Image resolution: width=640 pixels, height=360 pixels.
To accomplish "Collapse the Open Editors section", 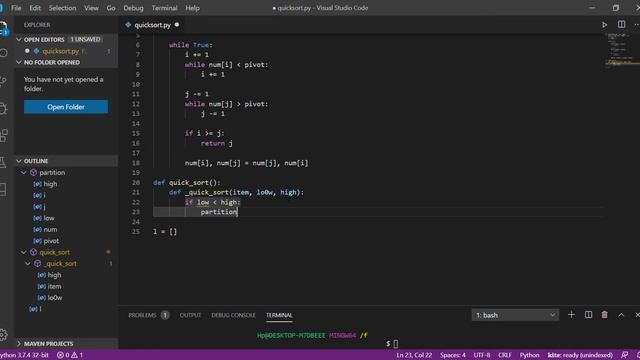I will (x=19, y=39).
